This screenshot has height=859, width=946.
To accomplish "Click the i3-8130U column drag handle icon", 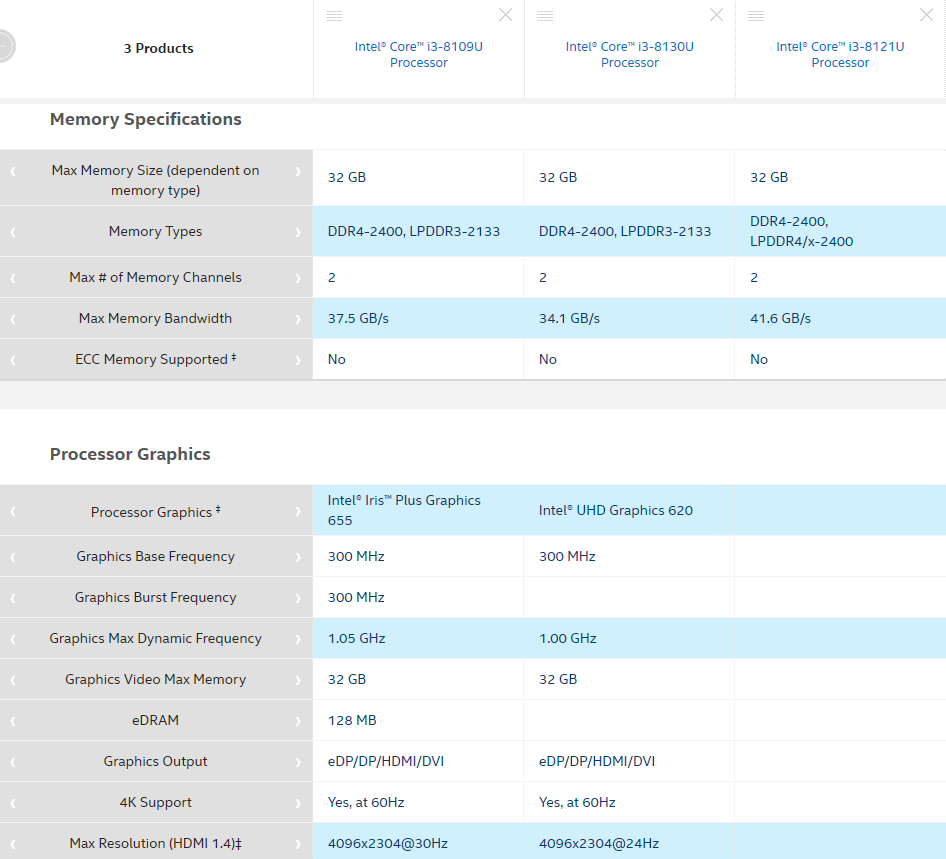I will [x=545, y=16].
